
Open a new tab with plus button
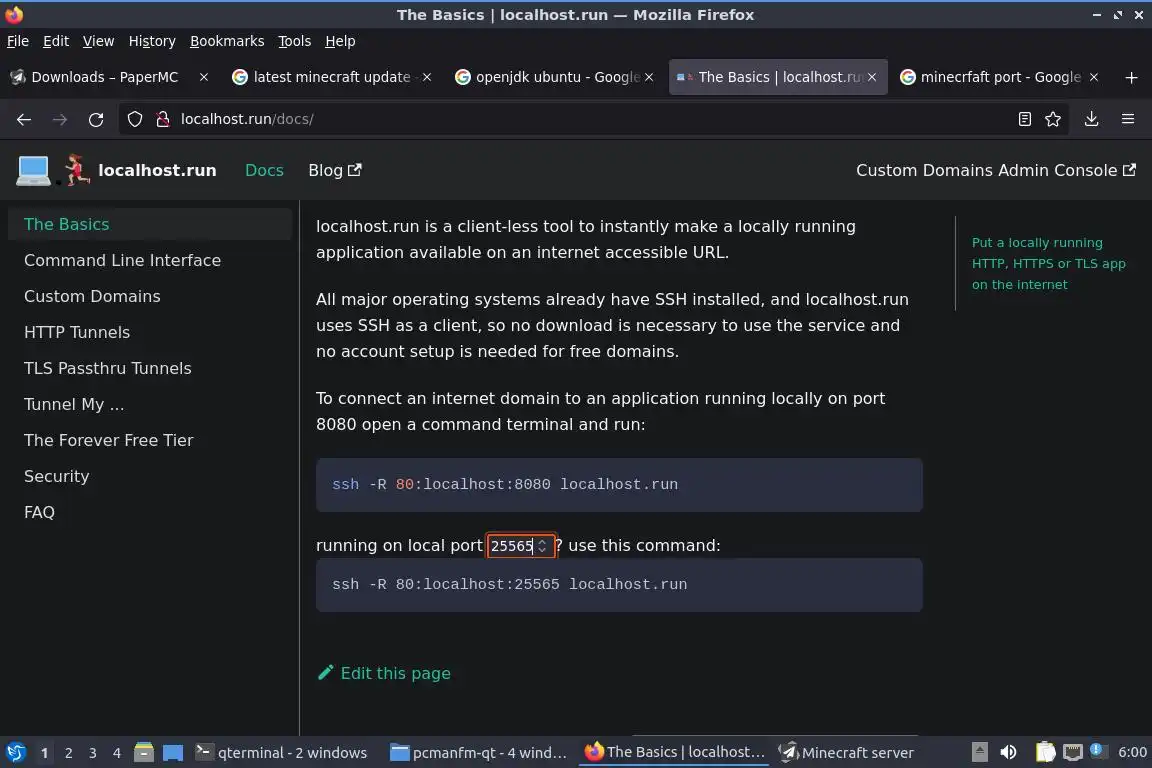[x=1131, y=77]
